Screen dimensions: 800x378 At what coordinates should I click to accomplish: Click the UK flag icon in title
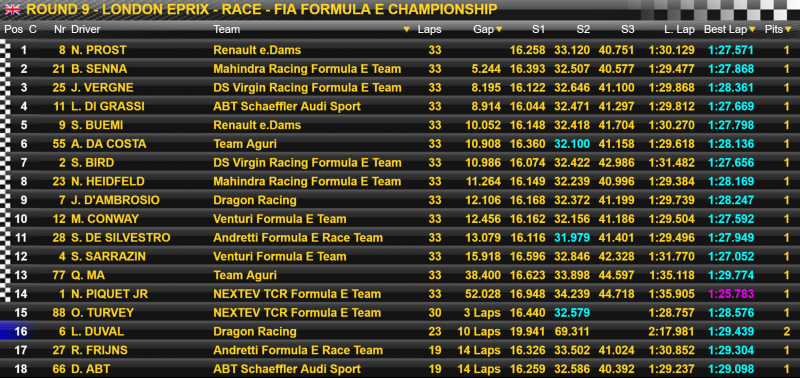(x=12, y=9)
